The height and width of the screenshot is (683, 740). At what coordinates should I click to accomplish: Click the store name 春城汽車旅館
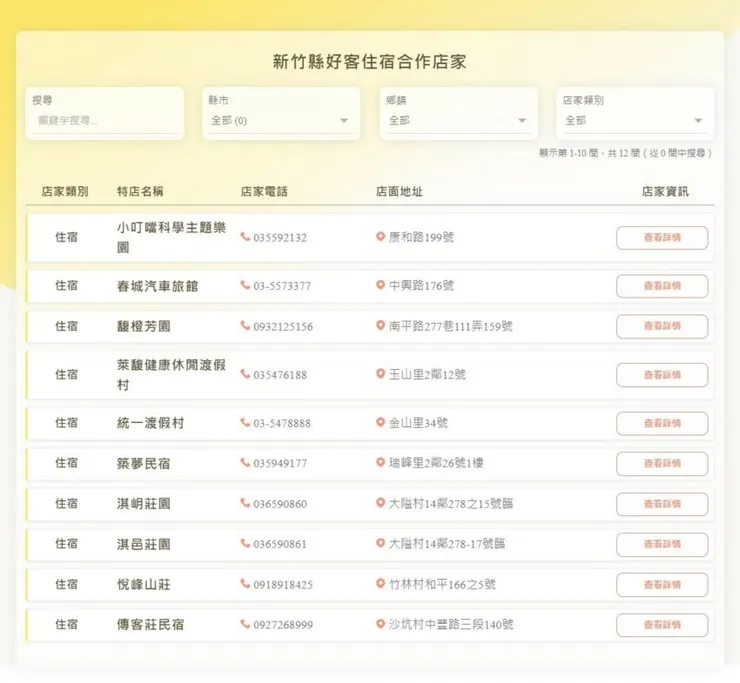click(157, 286)
